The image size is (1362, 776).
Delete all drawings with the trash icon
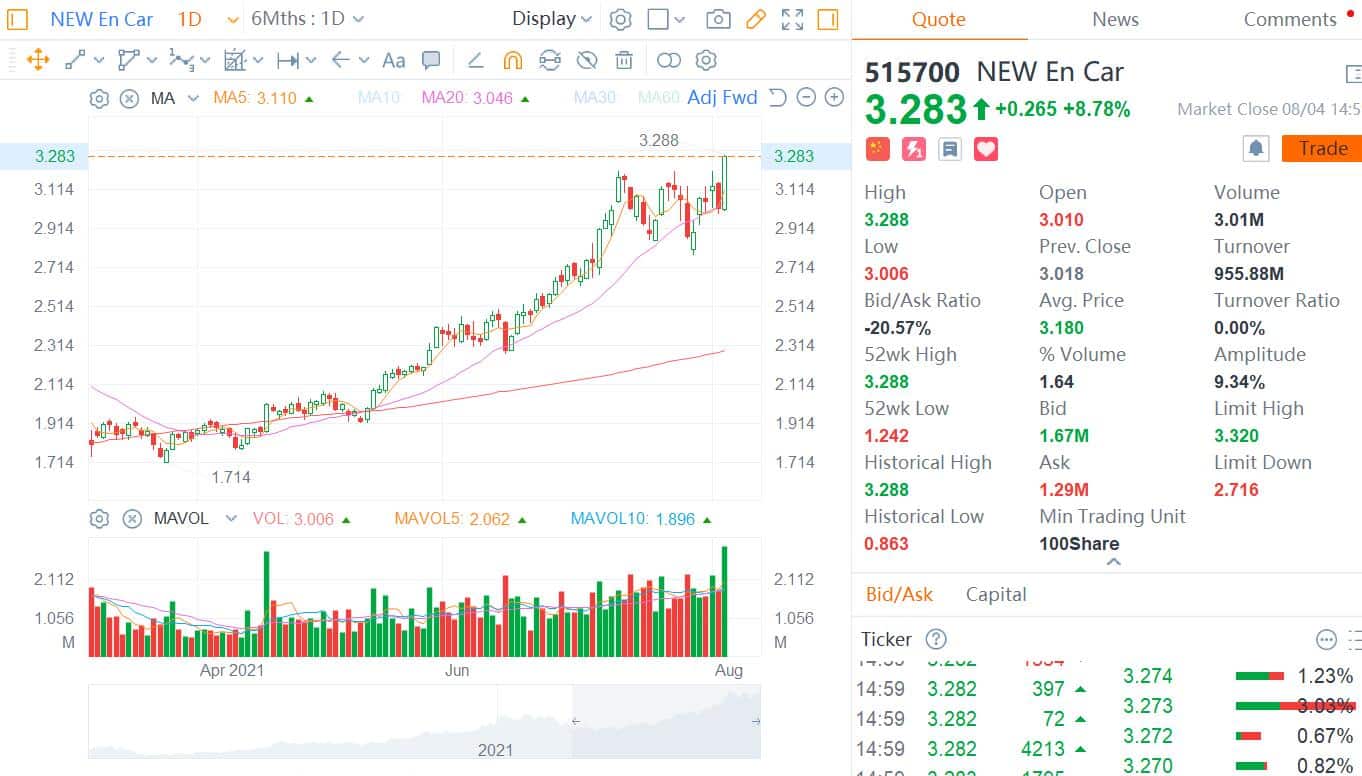624,60
